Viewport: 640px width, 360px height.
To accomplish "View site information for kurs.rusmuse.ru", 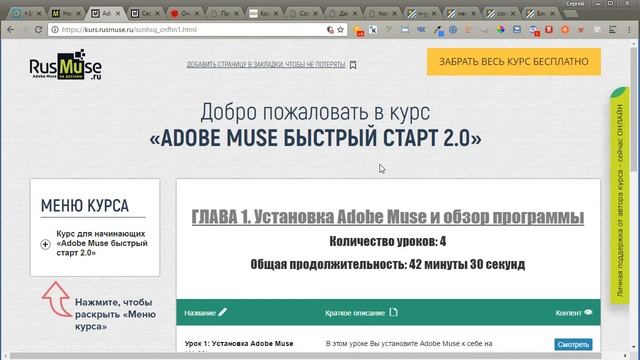I will pos(55,29).
